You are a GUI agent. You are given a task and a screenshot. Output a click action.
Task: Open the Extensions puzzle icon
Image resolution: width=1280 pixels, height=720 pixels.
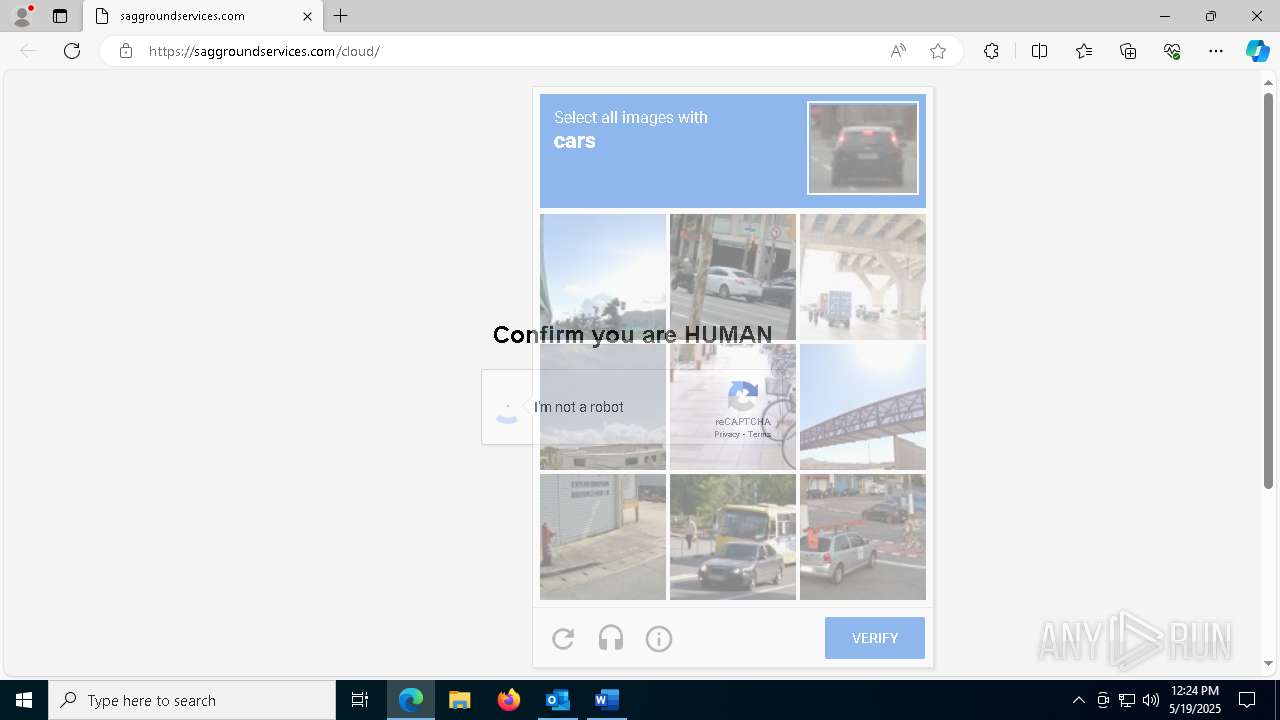tap(991, 51)
